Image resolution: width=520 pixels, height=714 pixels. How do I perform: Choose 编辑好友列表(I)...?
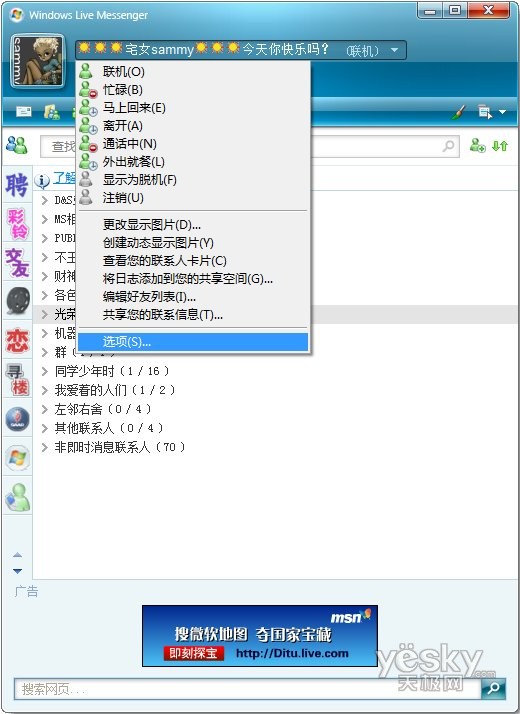193,296
